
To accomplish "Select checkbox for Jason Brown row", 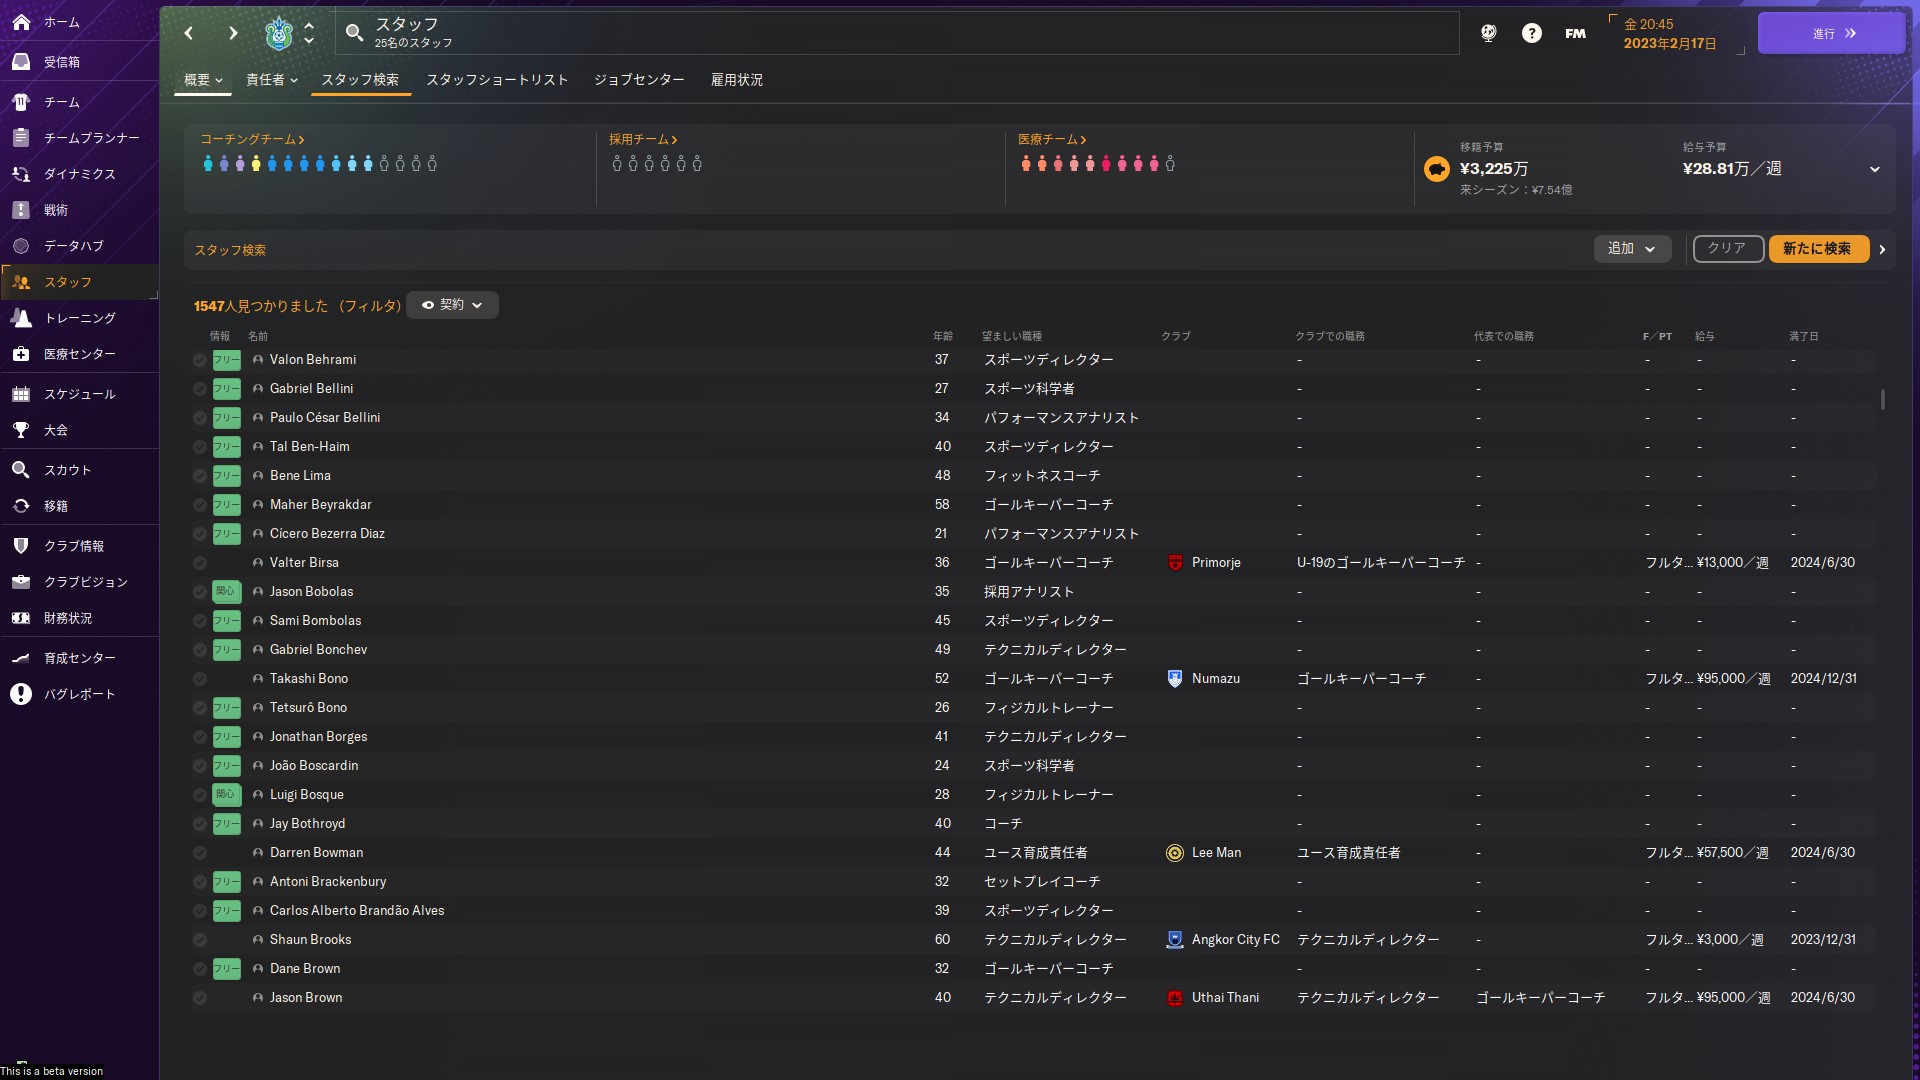I will [200, 998].
